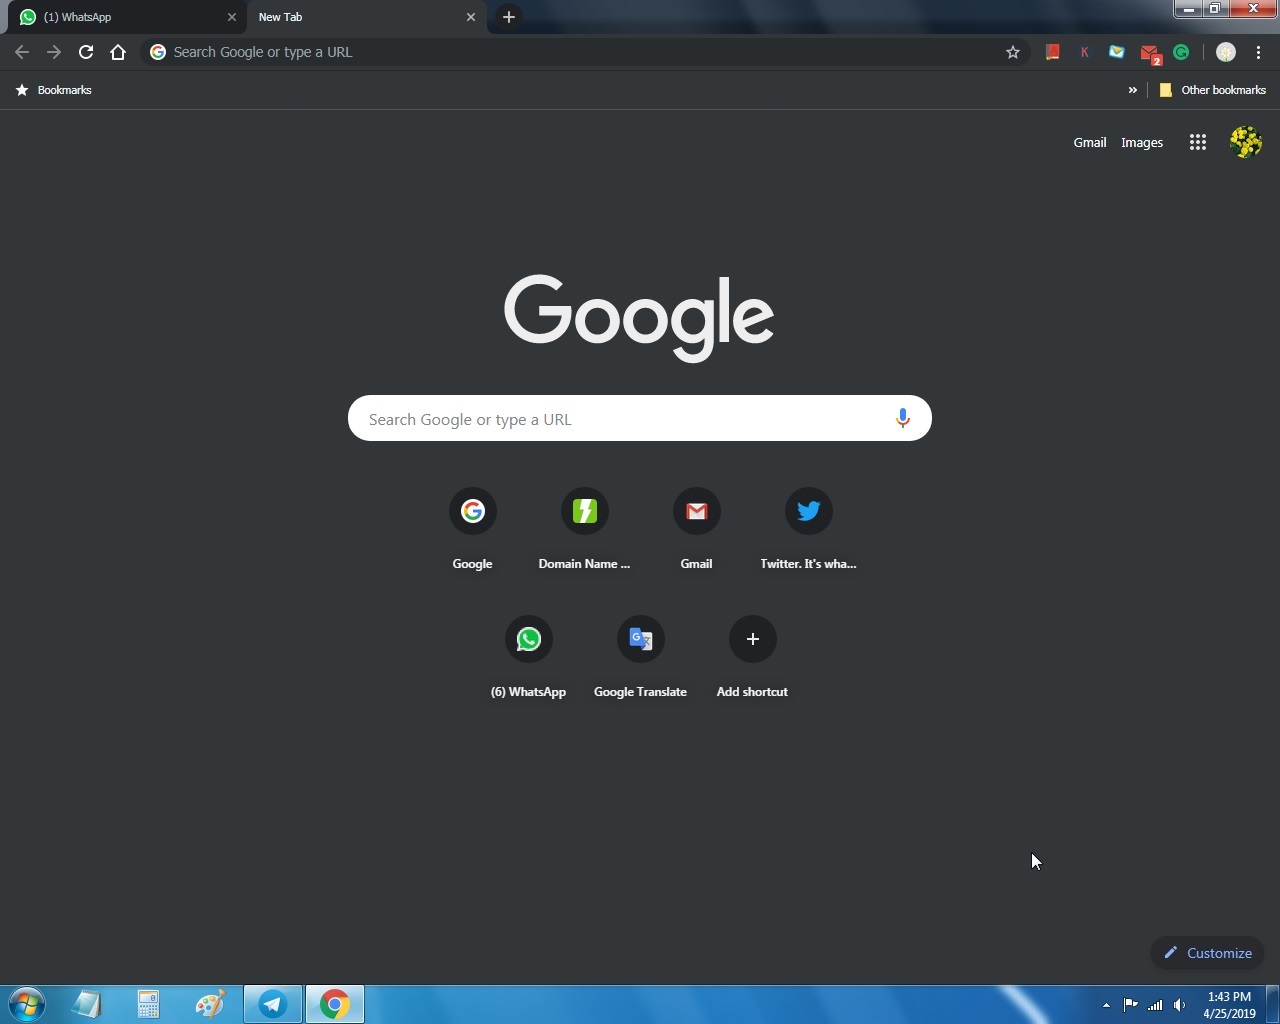
Task: Click the Chrome taskbar icon
Action: (x=335, y=1004)
